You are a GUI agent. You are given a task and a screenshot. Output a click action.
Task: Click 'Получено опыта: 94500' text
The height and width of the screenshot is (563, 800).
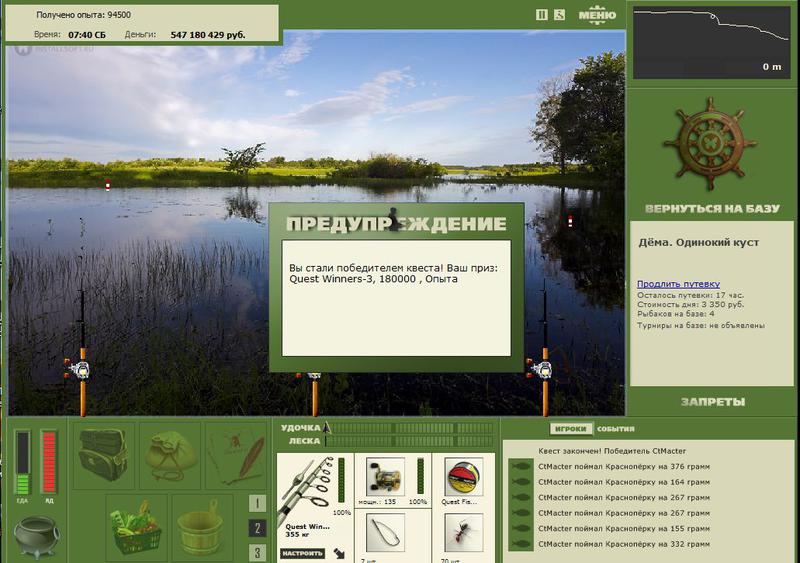(84, 15)
